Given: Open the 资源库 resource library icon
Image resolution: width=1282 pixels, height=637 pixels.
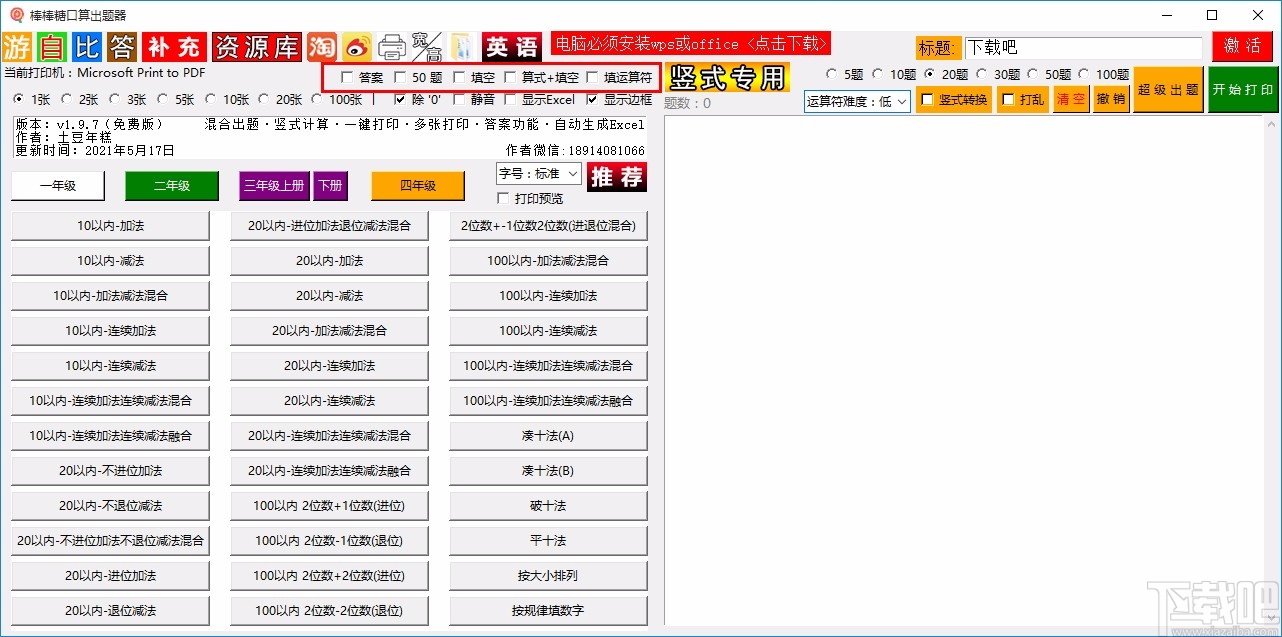Looking at the screenshot, I should pos(257,45).
